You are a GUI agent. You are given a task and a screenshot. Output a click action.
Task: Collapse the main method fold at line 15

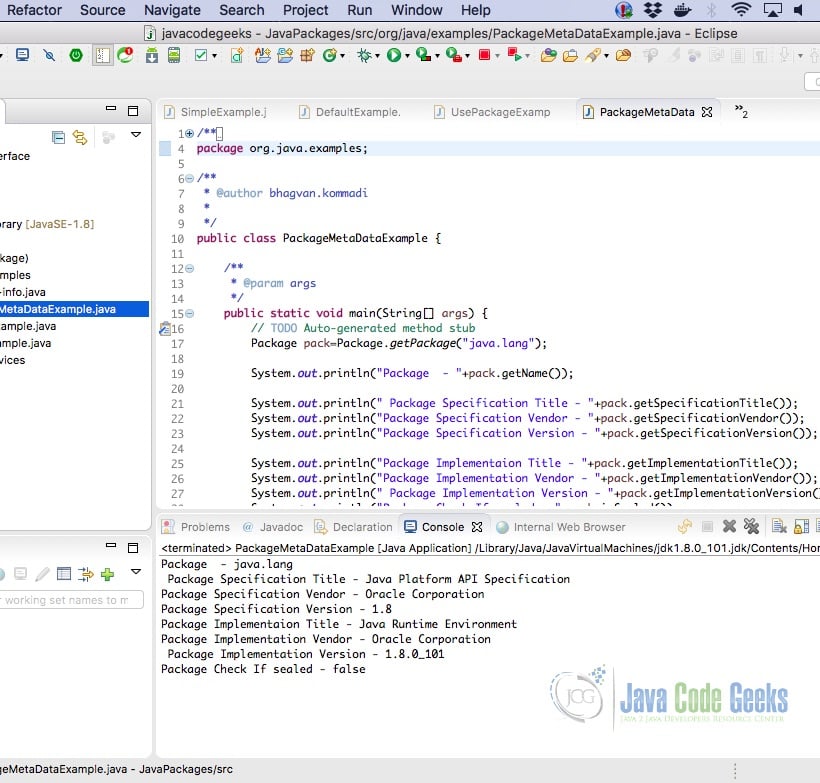(189, 312)
